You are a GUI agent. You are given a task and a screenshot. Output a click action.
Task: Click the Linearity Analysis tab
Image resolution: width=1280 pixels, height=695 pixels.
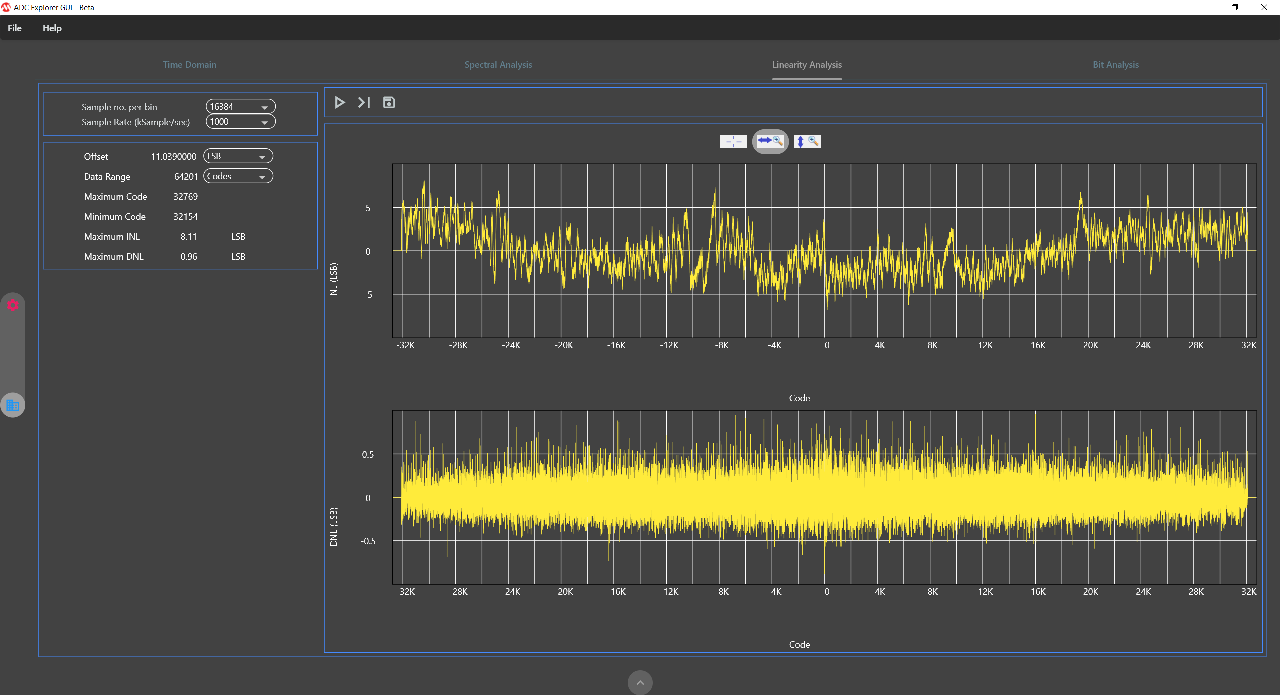point(807,65)
